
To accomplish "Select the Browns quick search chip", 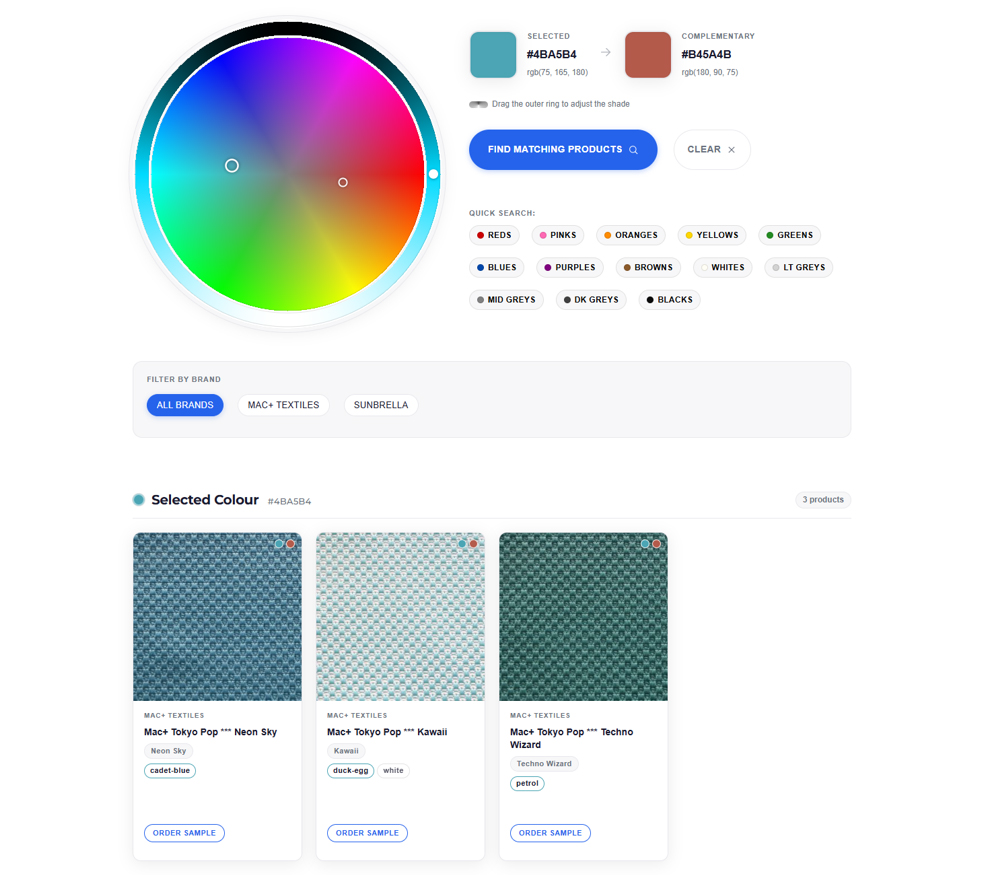I will [x=648, y=268].
